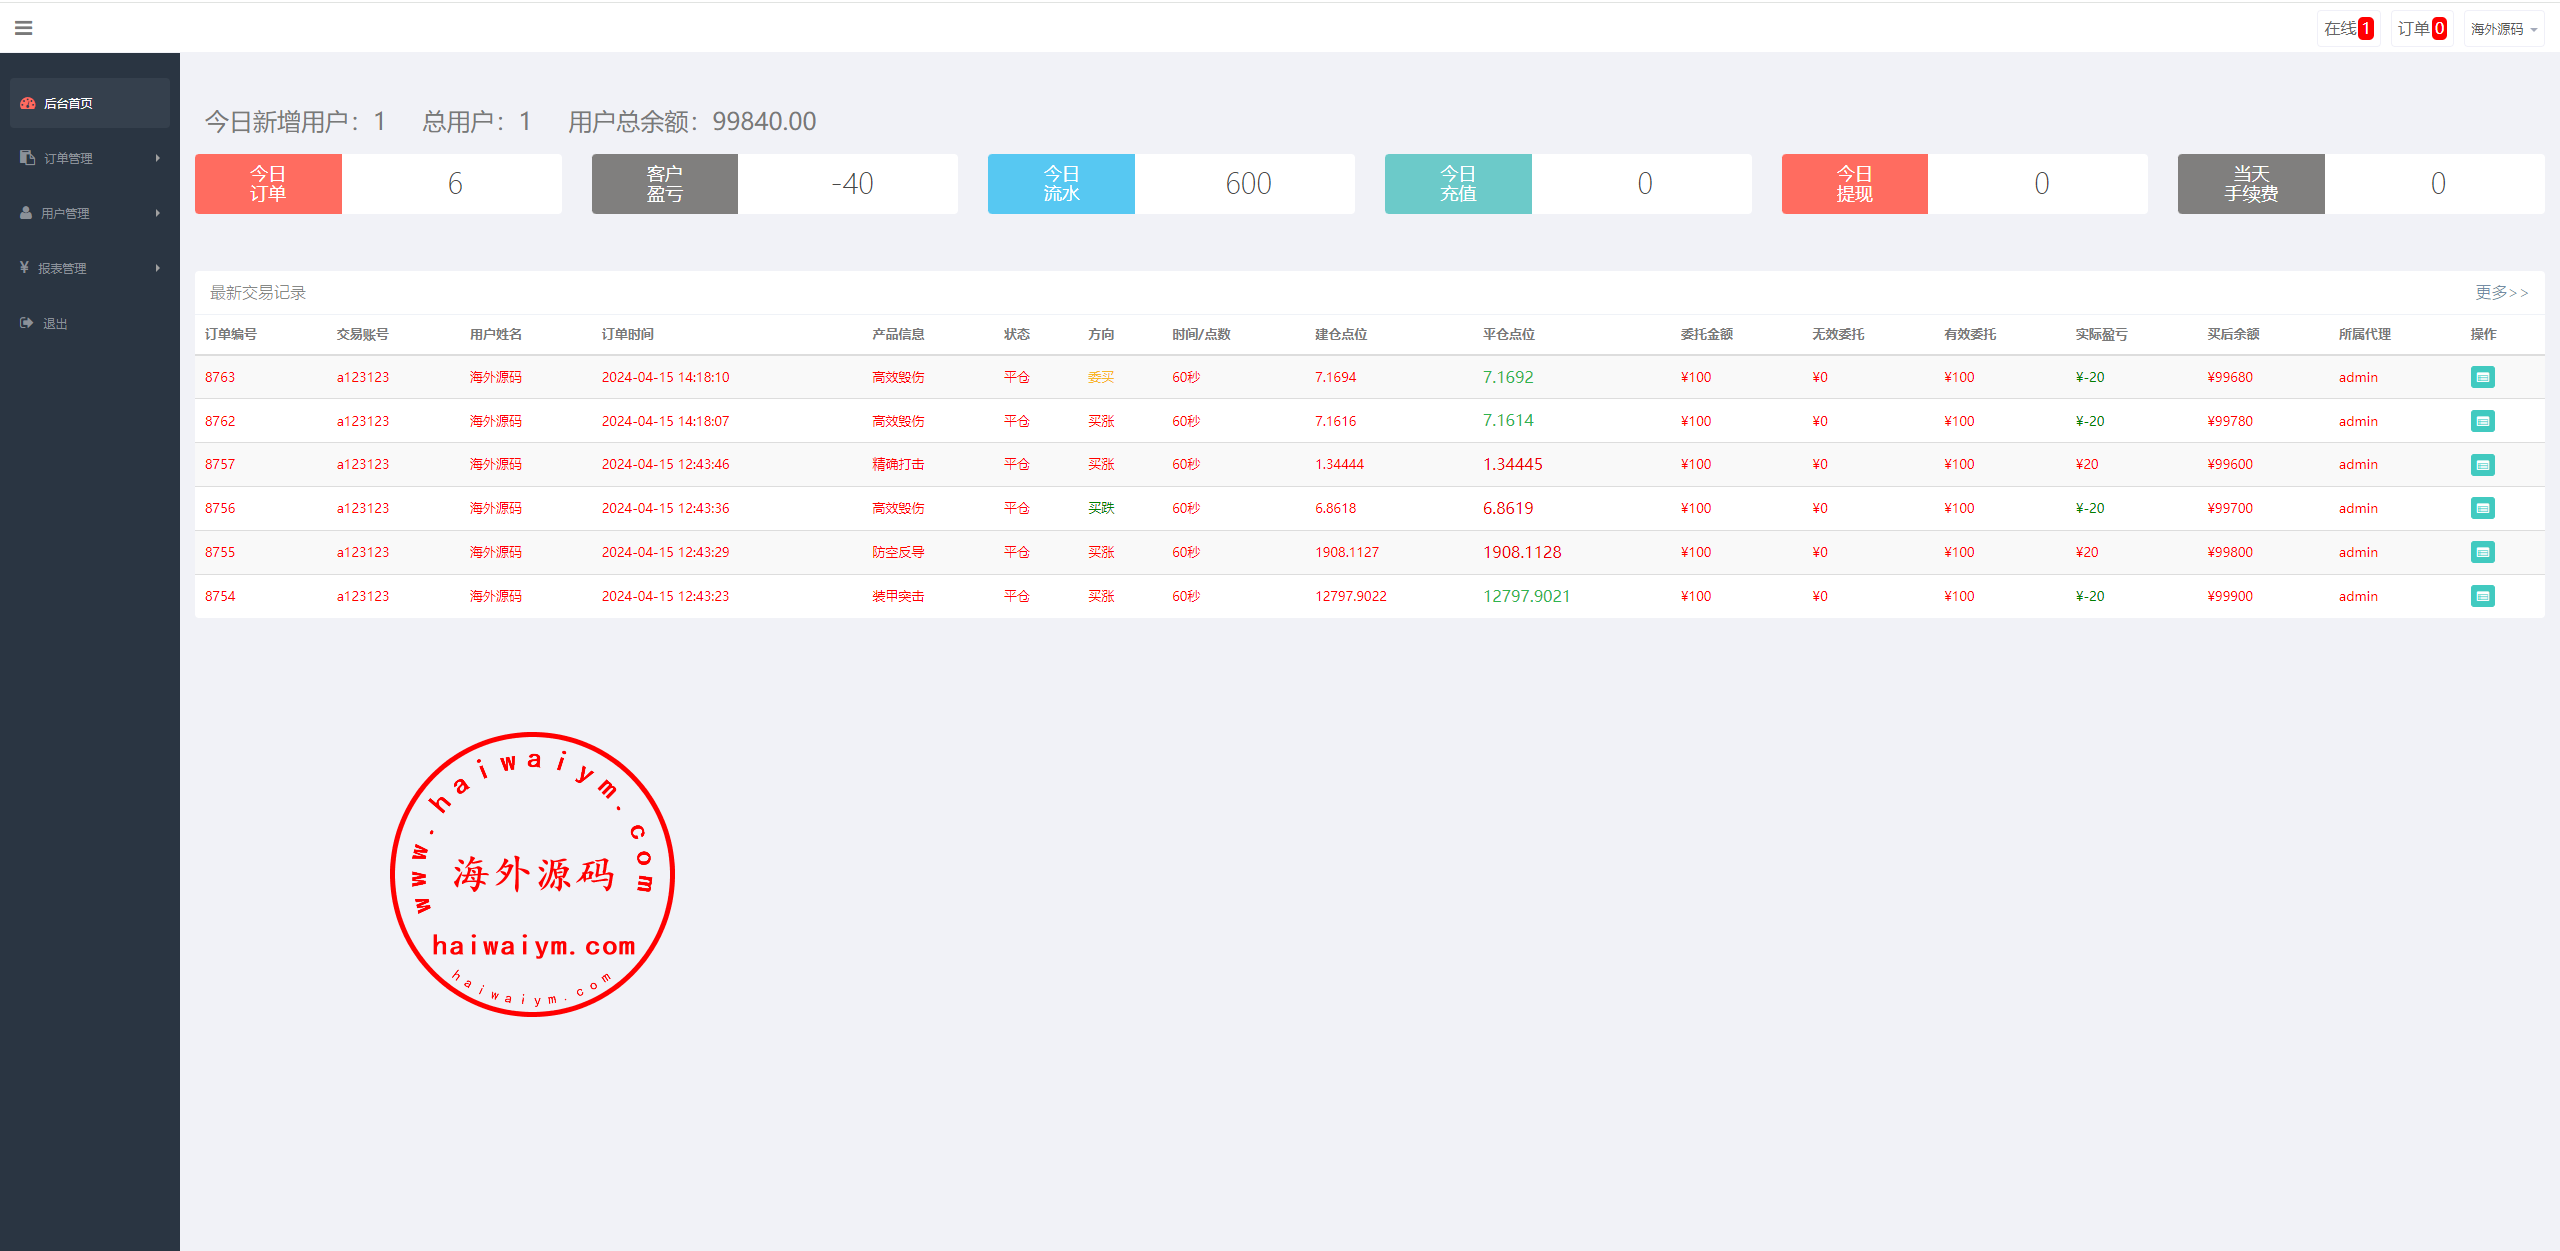This screenshot has height=1251, width=2560.
Task: Click the 今日订单 stat card
Action: click(268, 184)
